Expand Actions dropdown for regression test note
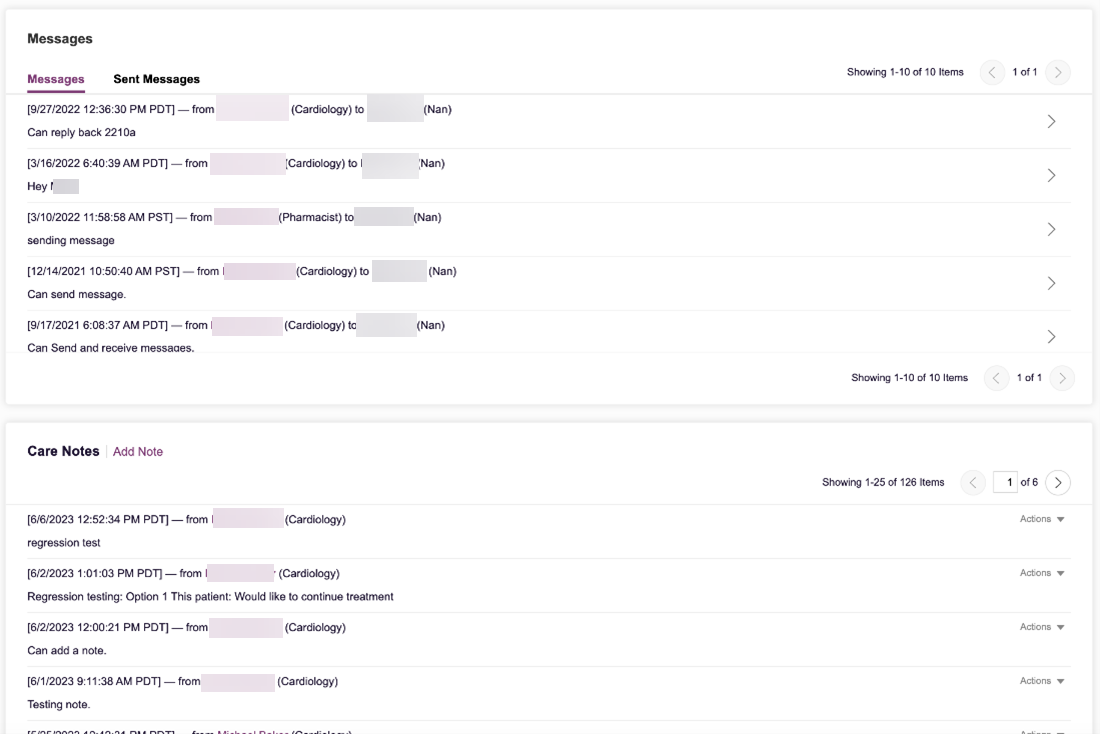 coord(1042,519)
